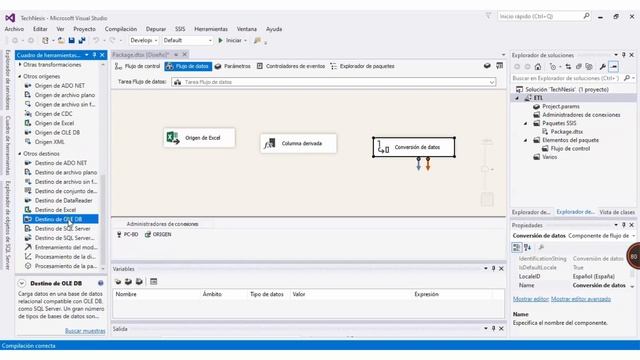Click the Grid Options icon in Variables panel

[x=153, y=282]
